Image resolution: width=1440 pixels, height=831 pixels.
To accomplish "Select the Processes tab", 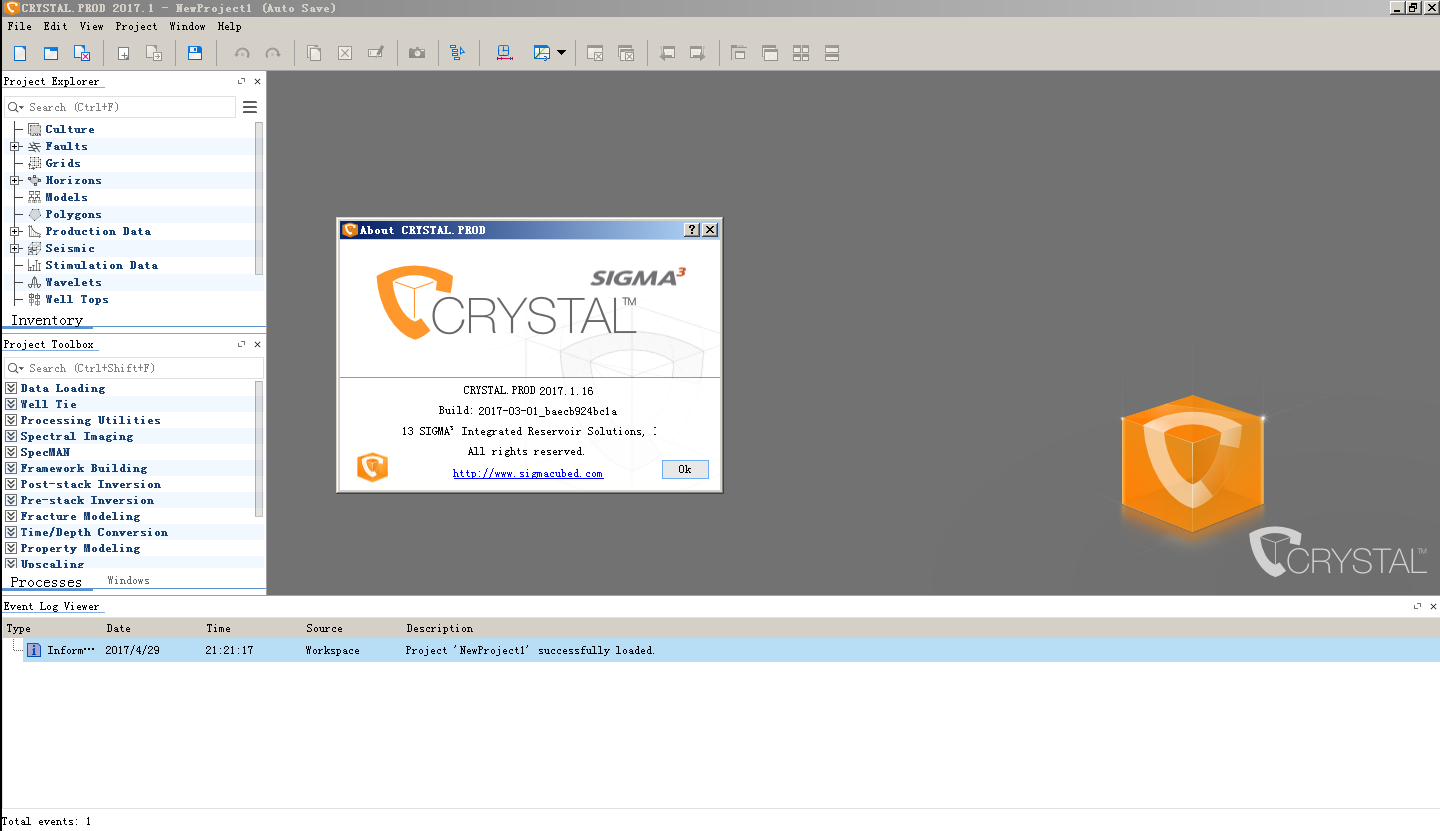I will point(46,582).
